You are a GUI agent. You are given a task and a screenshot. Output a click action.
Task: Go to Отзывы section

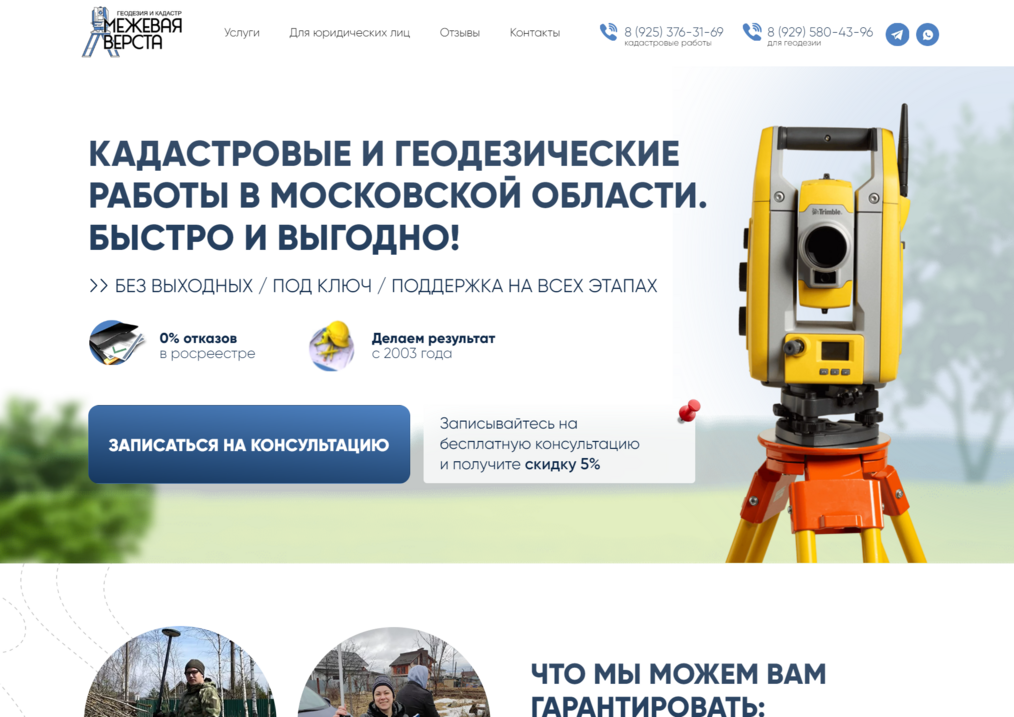point(460,32)
